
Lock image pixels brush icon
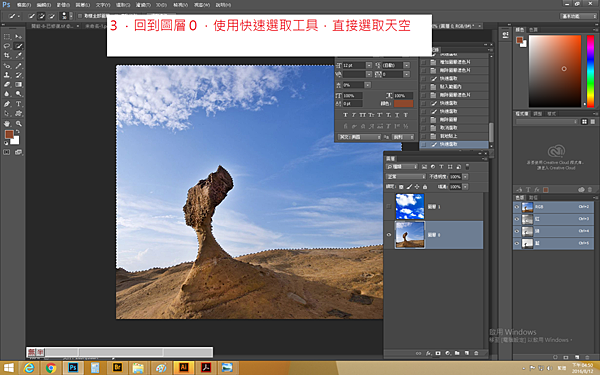pyautogui.click(x=409, y=187)
